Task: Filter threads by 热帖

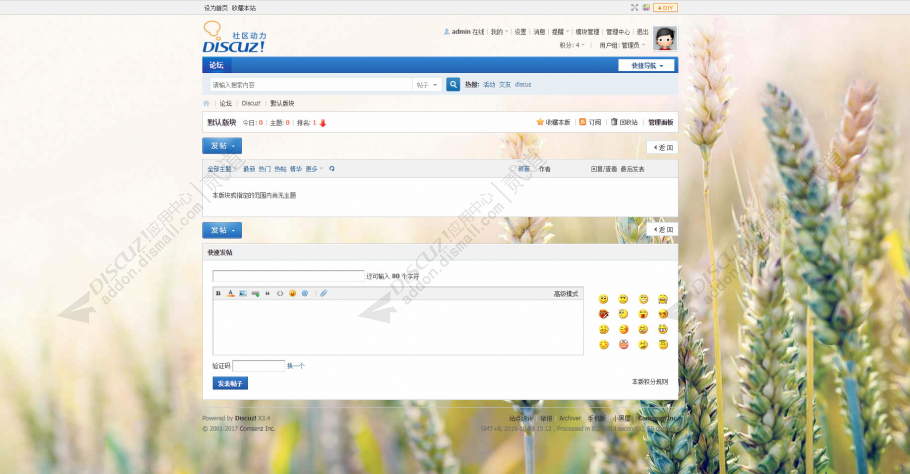Action: pos(280,169)
